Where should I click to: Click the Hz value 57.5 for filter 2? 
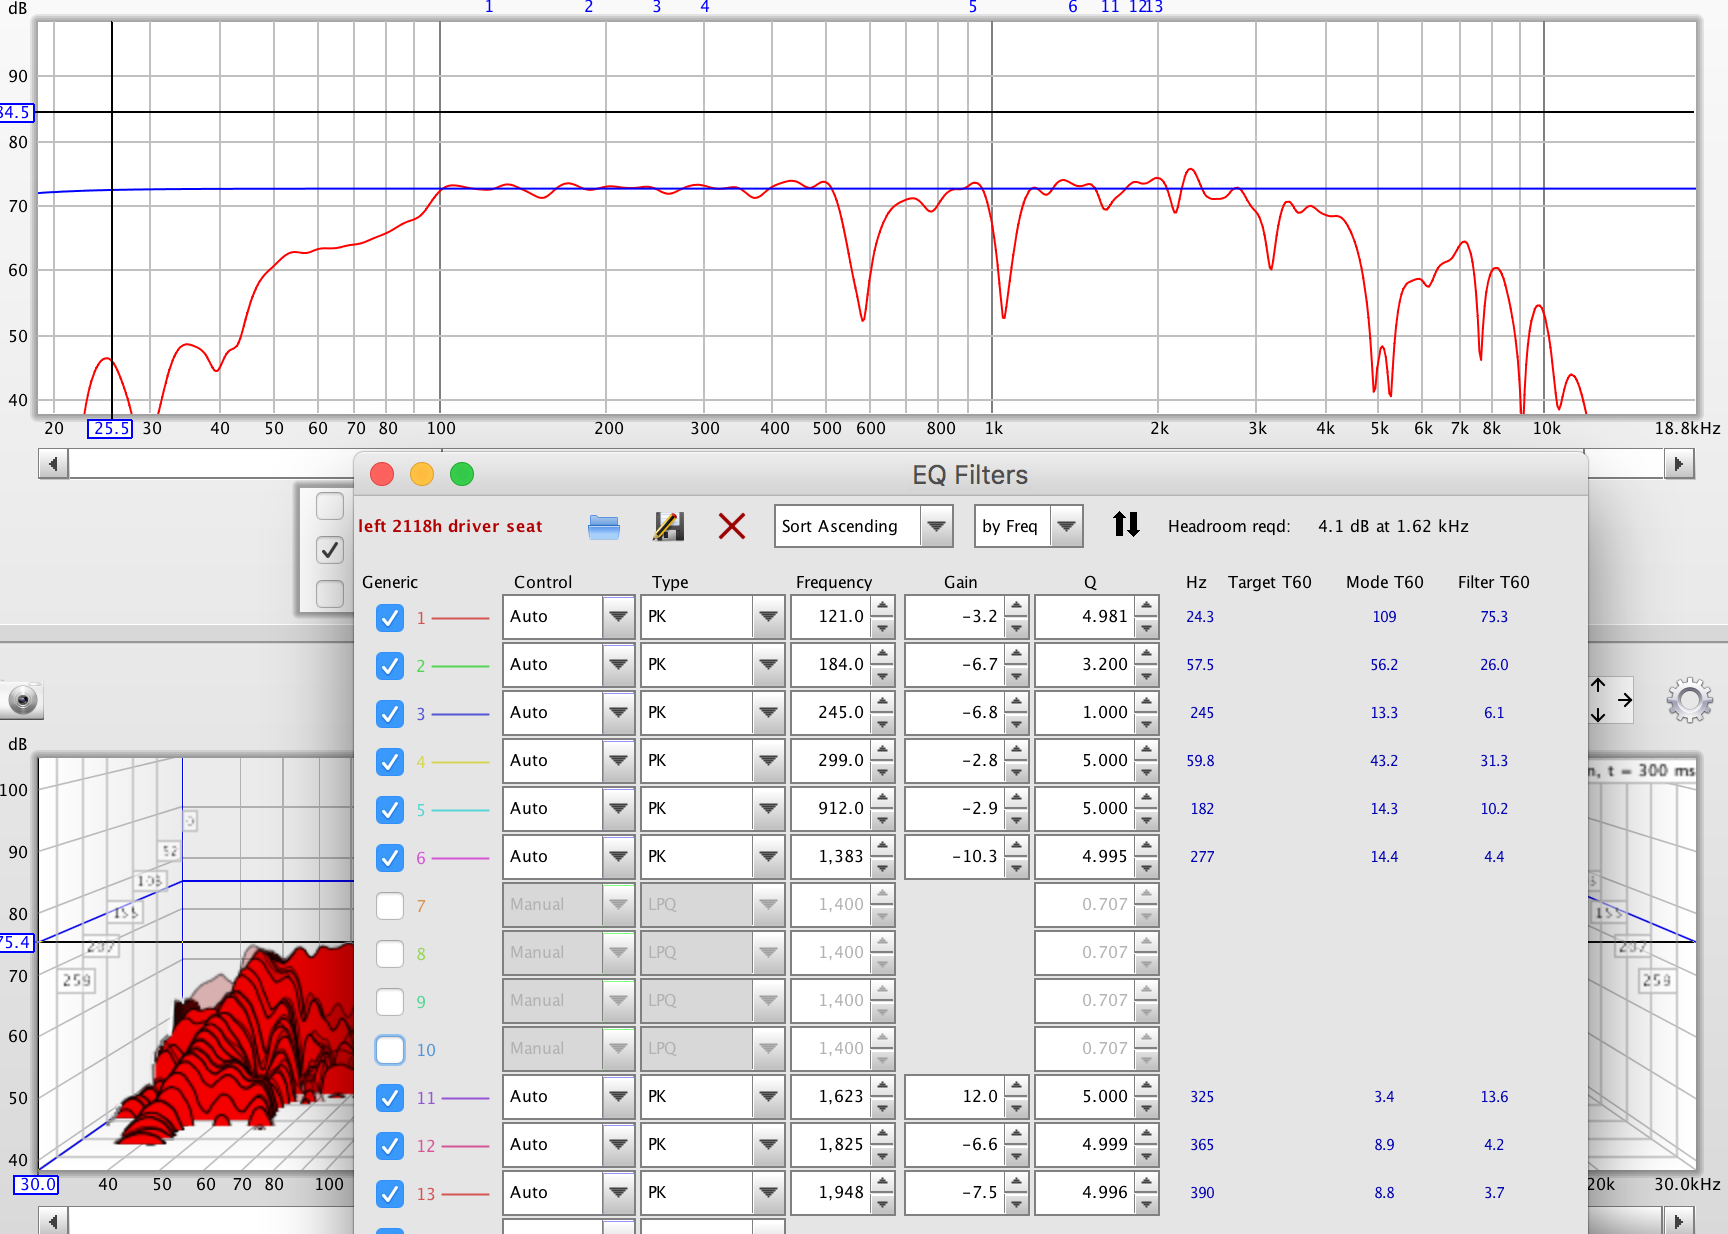tap(1200, 665)
